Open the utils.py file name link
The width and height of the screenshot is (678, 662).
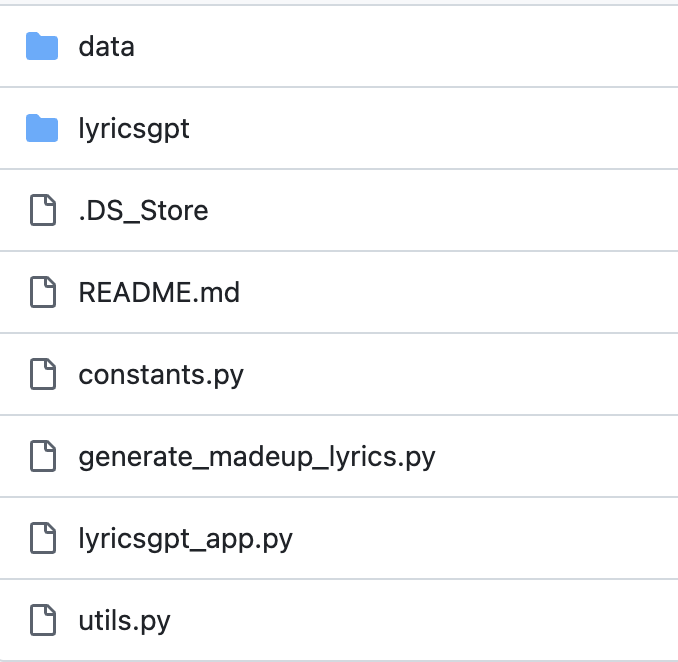pos(124,620)
